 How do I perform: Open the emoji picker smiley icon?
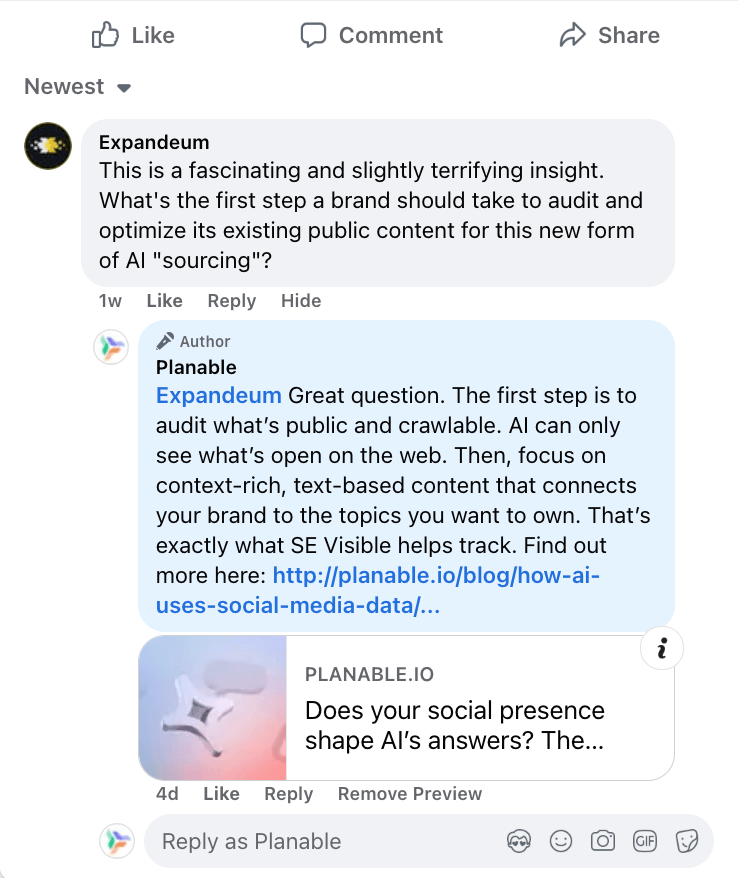point(561,841)
